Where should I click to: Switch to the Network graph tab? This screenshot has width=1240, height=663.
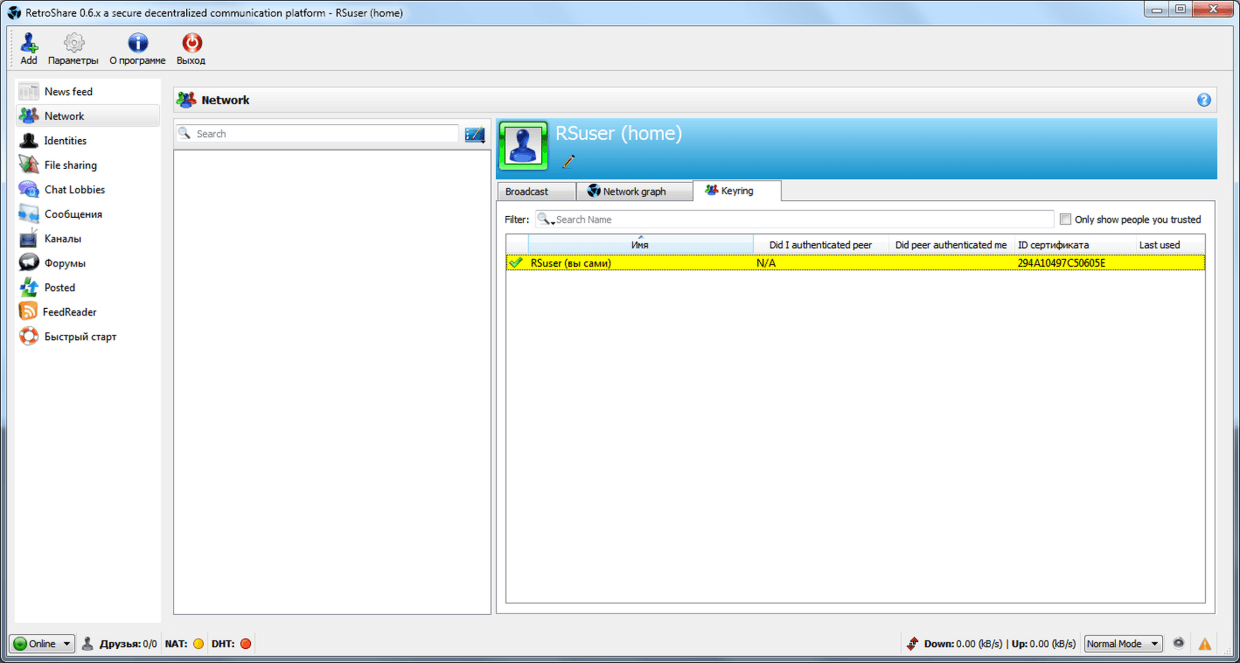634,191
